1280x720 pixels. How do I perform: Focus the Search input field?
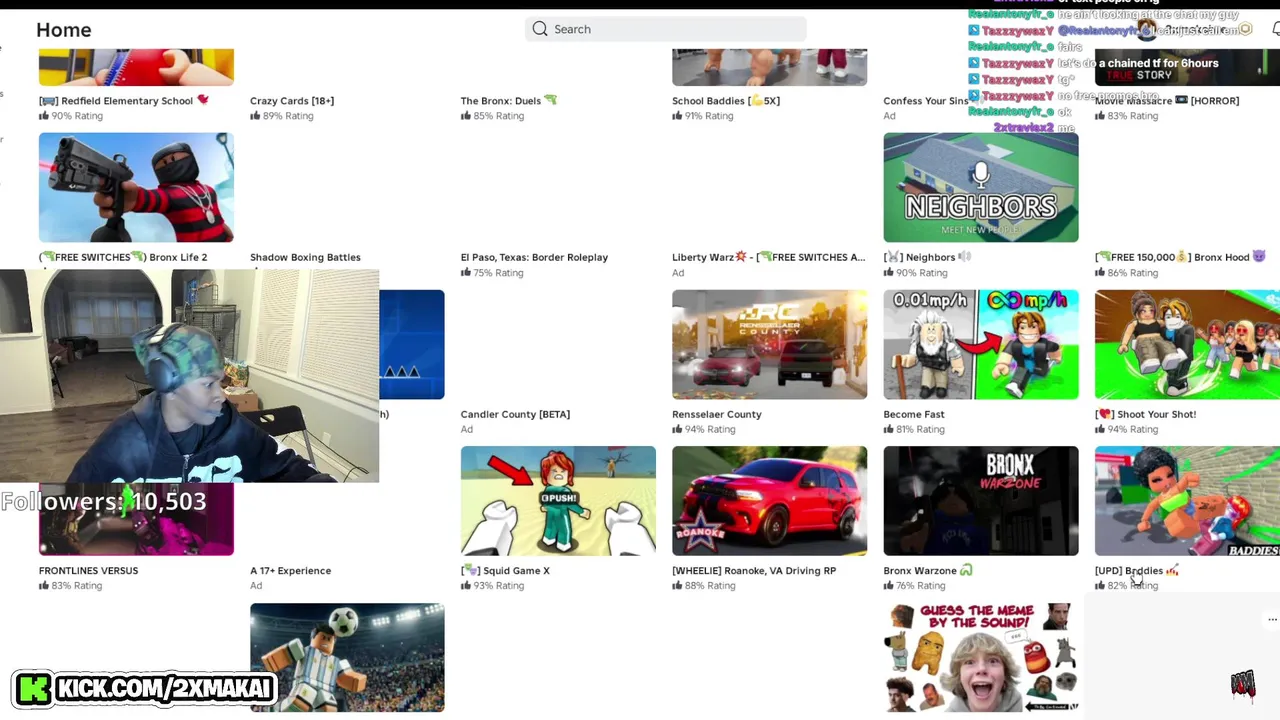coord(665,29)
